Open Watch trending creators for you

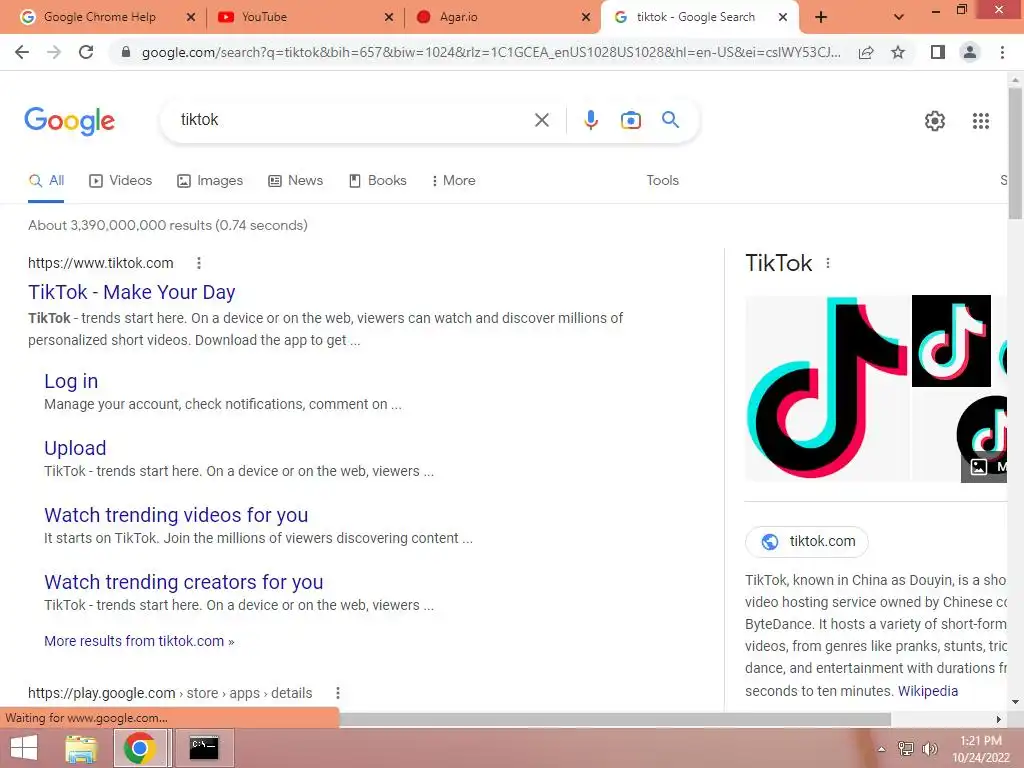tap(184, 582)
